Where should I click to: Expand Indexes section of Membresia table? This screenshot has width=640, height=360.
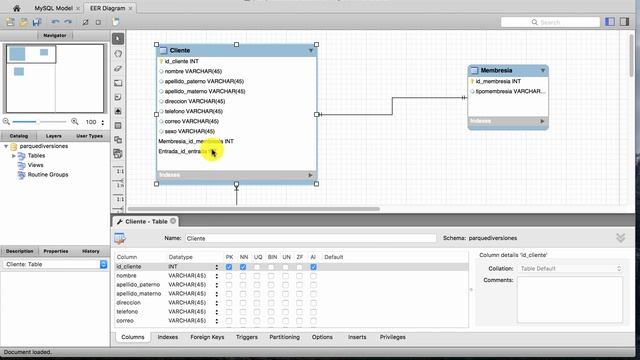(x=542, y=121)
